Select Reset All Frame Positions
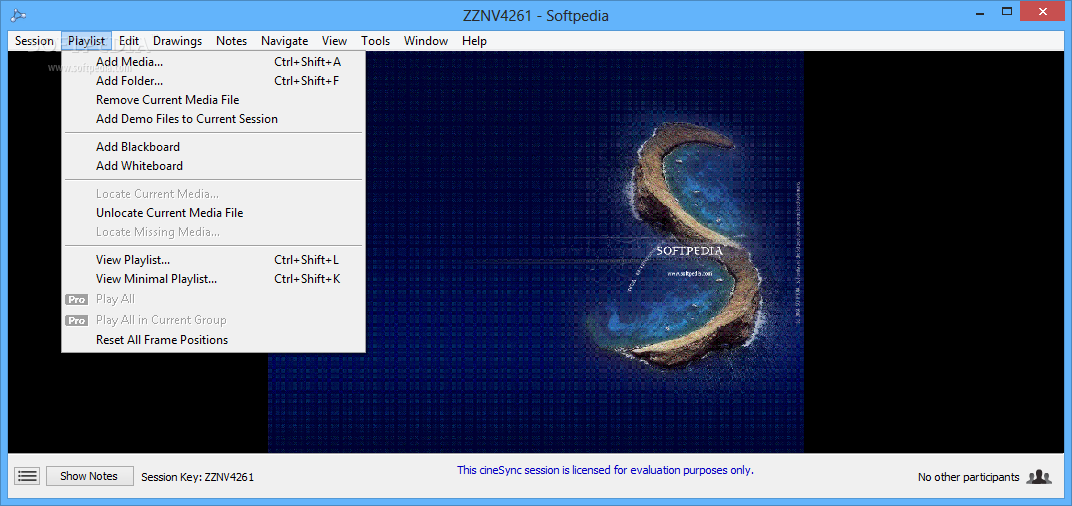 (x=213, y=340)
